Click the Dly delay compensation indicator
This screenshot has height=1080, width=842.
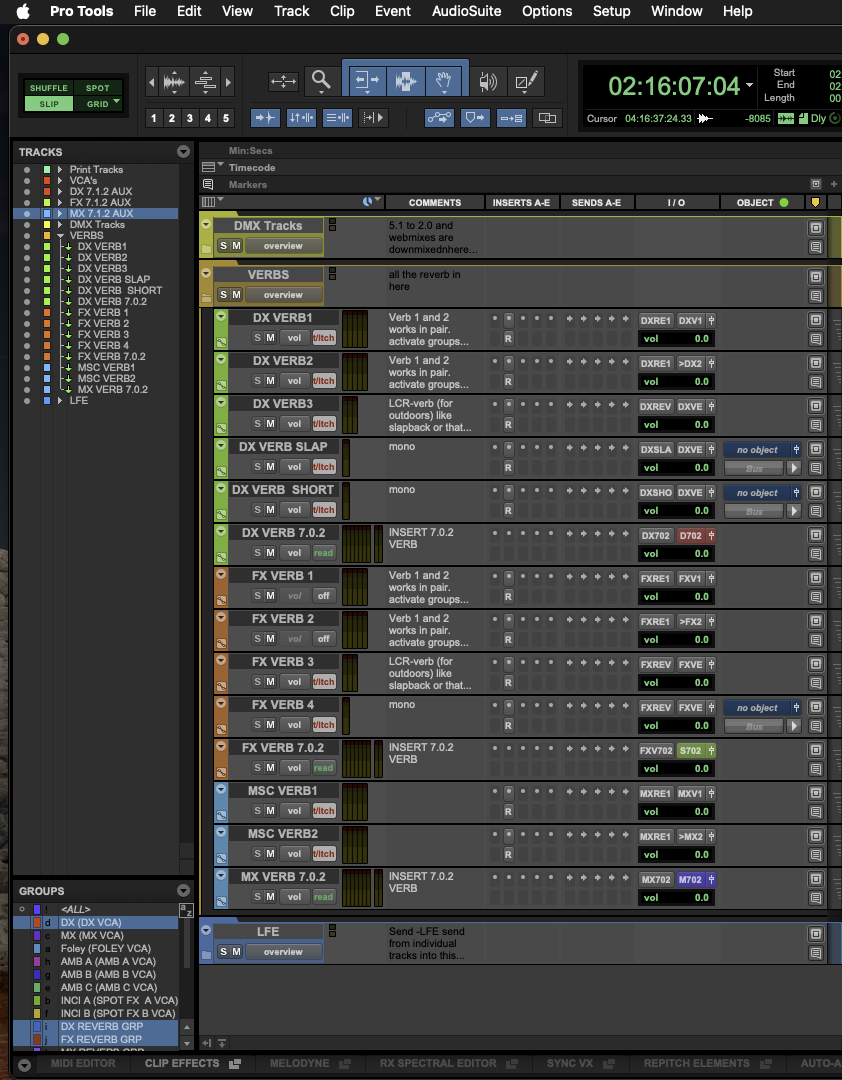point(818,118)
